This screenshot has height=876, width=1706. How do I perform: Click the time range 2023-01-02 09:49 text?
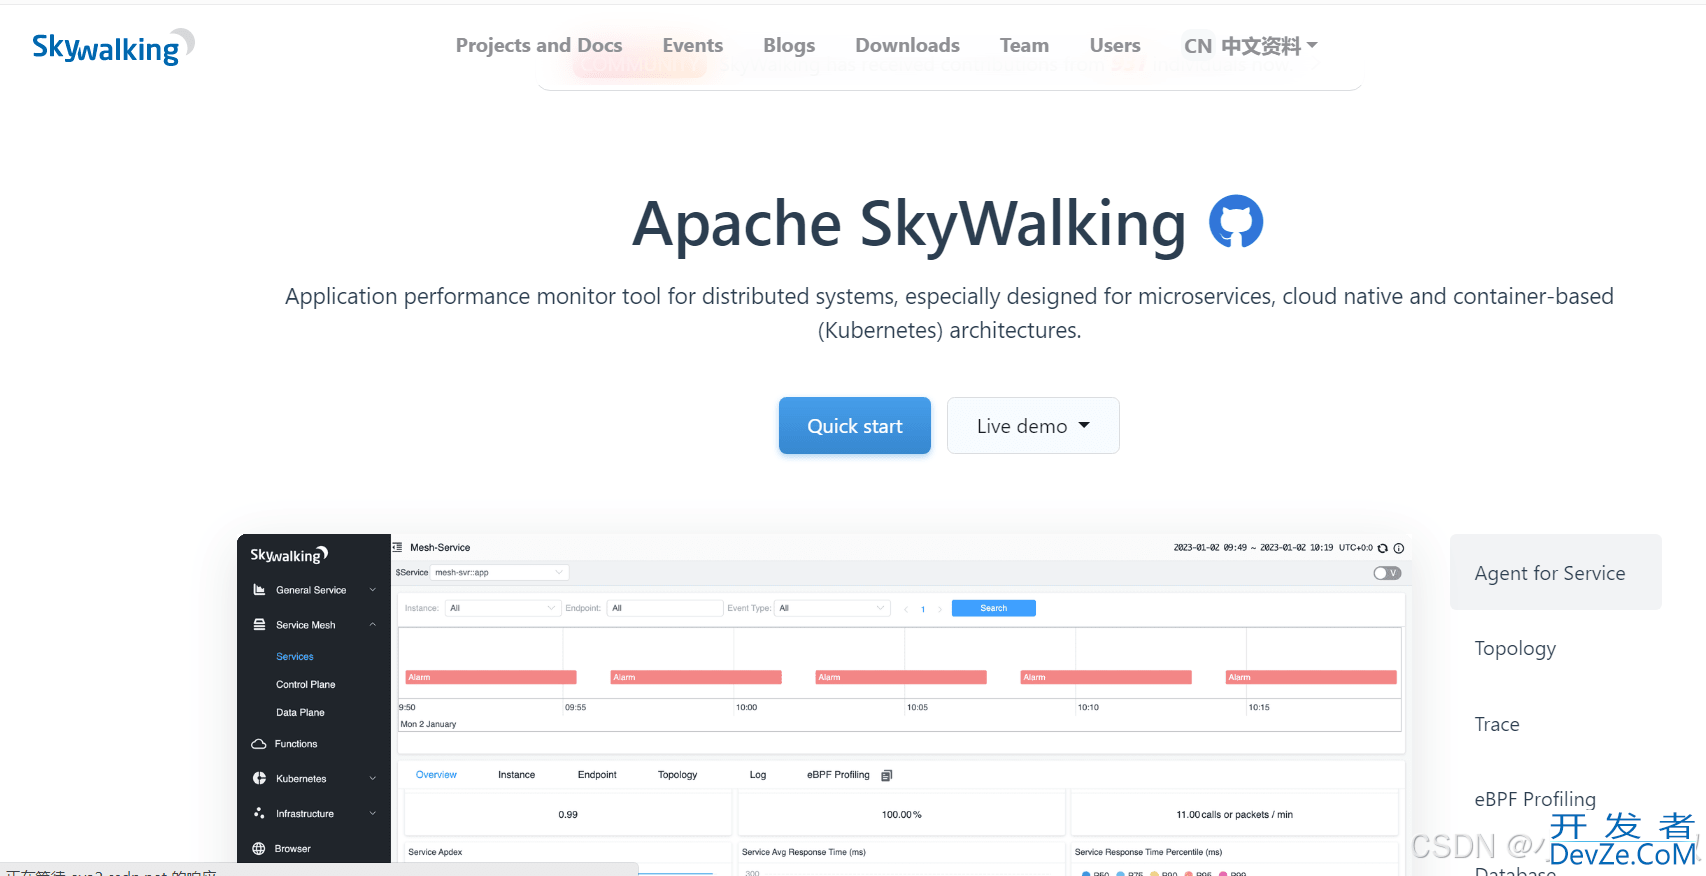pyautogui.click(x=1210, y=548)
